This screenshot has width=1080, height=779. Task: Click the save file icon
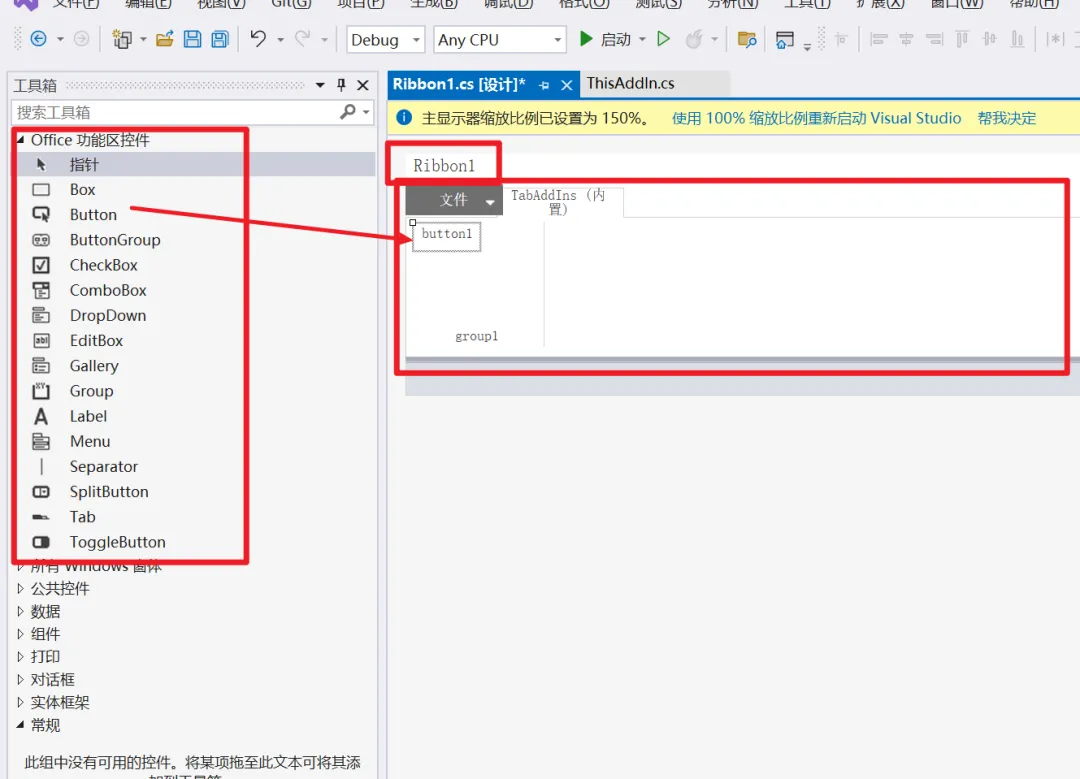click(192, 39)
